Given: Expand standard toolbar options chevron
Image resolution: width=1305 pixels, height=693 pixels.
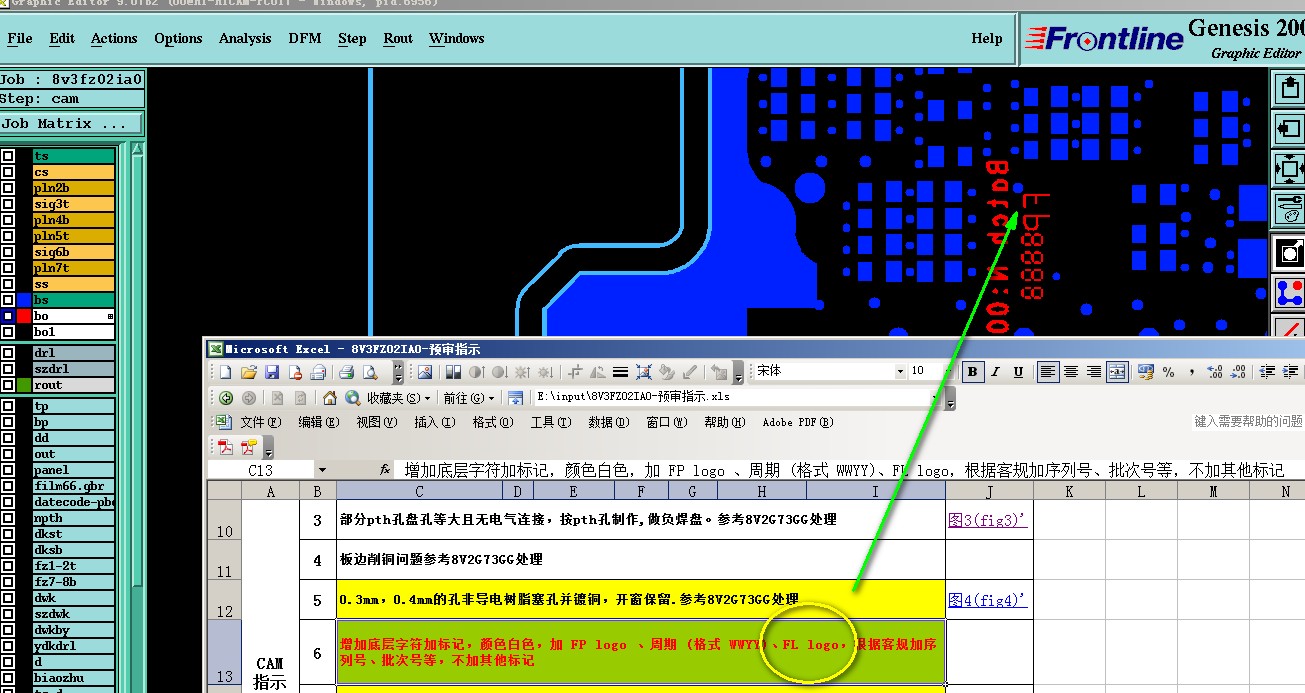Looking at the screenshot, I should pos(399,372).
